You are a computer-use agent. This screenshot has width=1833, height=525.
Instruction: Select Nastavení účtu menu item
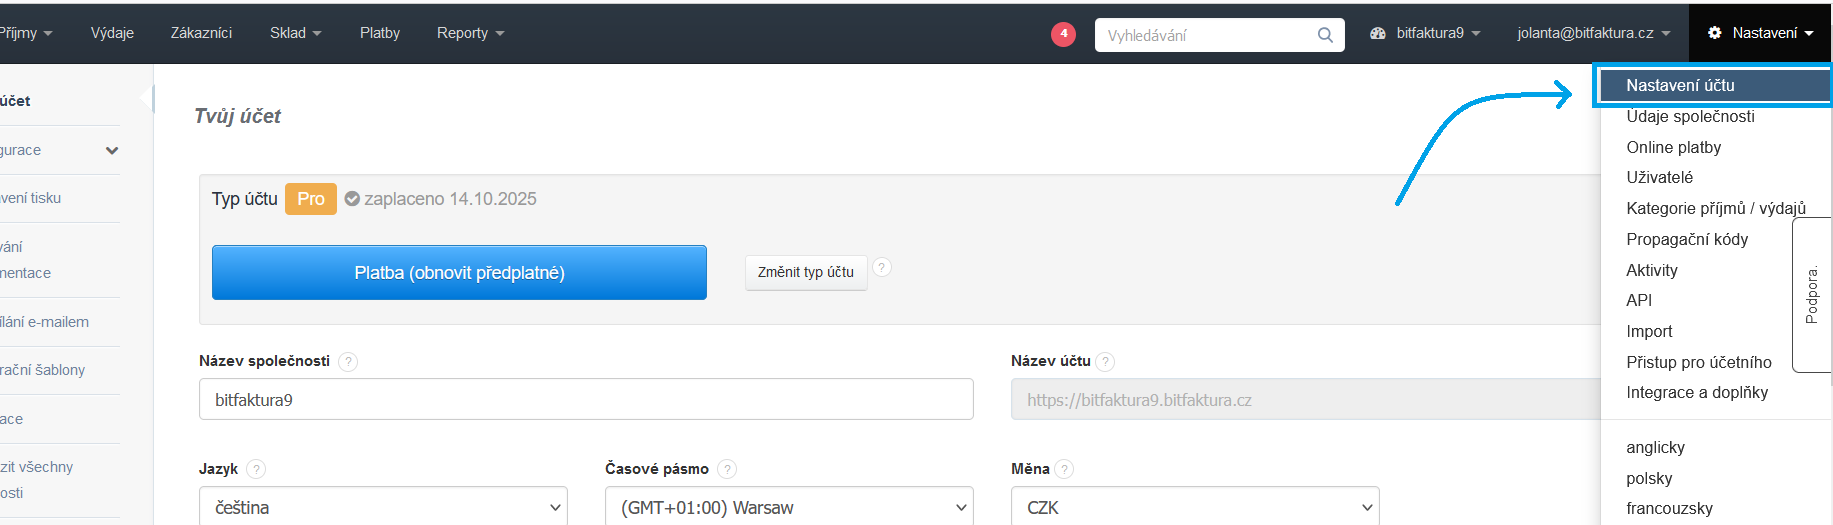pos(1713,85)
